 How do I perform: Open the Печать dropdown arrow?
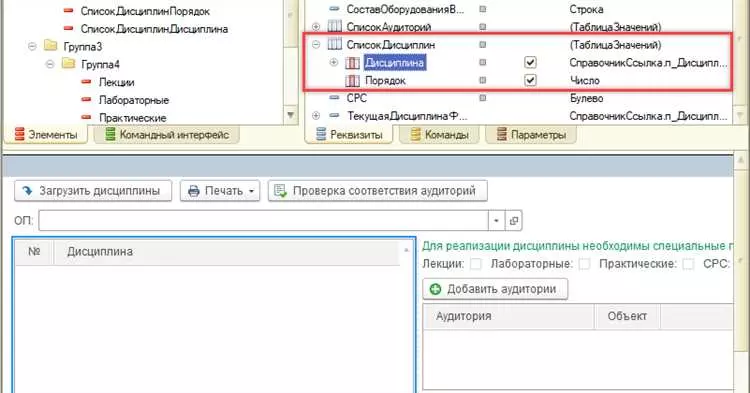point(252,191)
